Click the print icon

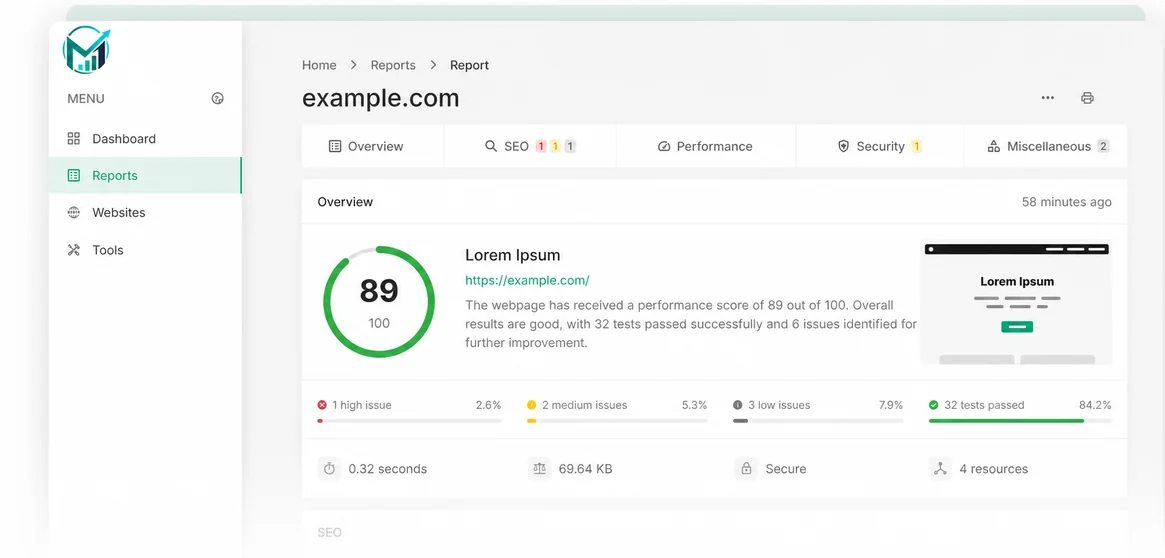coord(1087,97)
